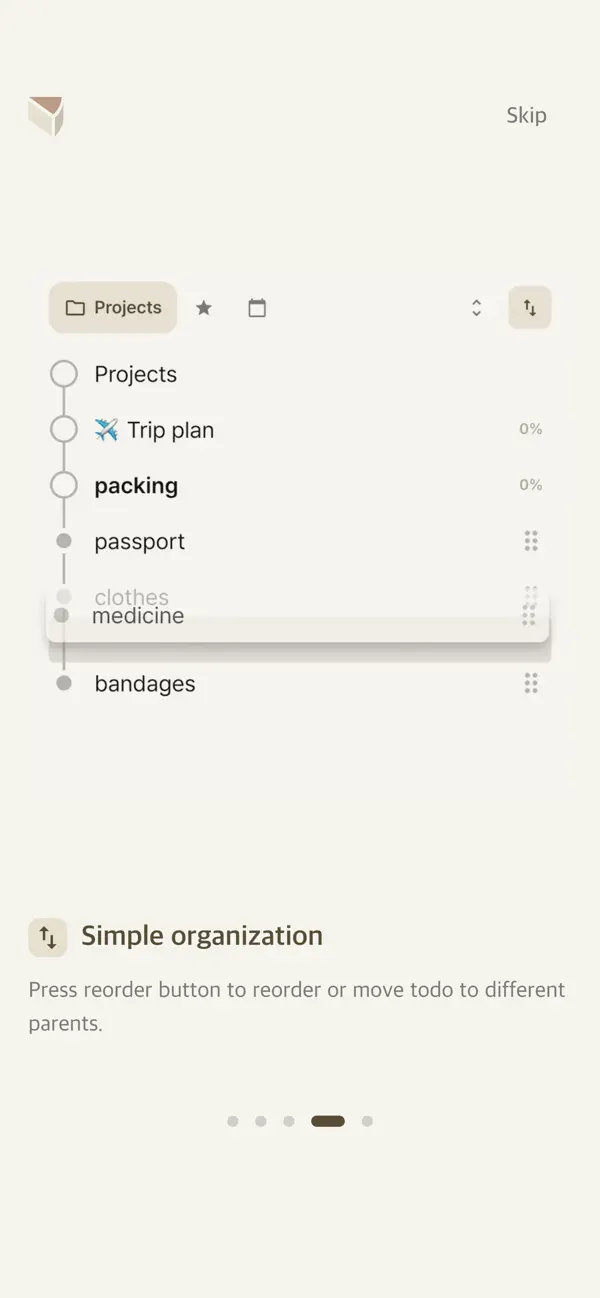Tap the highlighted page indicator dot
The height and width of the screenshot is (1298, 600).
[x=327, y=1121]
